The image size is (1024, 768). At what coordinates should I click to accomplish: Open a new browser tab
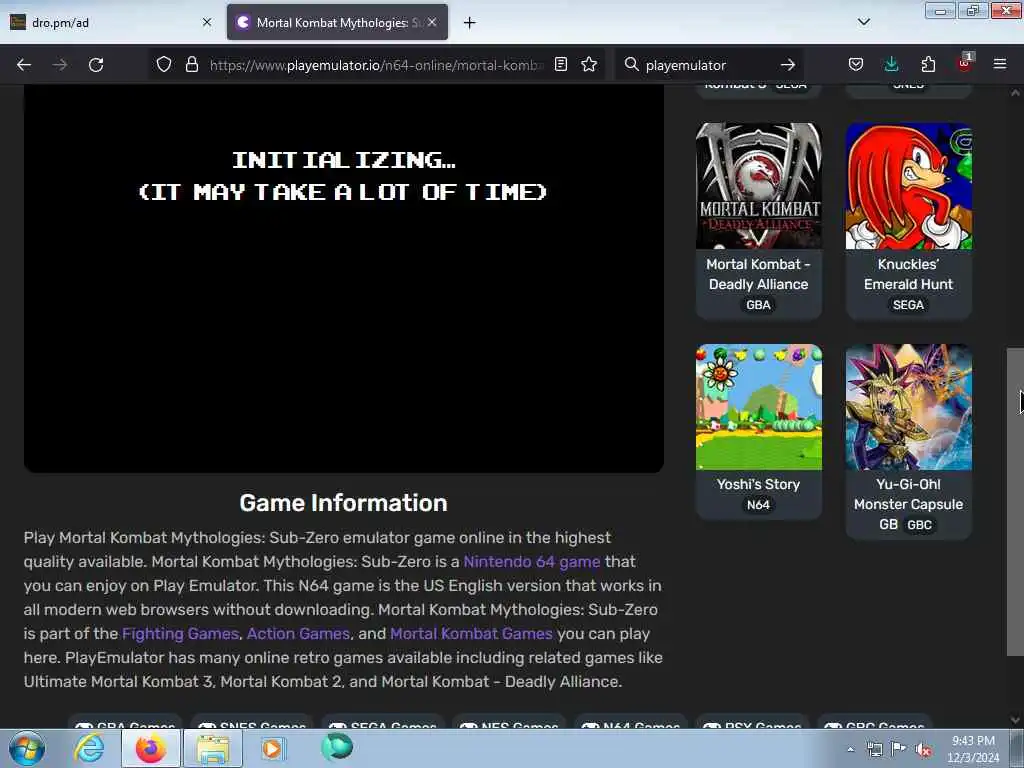click(470, 23)
